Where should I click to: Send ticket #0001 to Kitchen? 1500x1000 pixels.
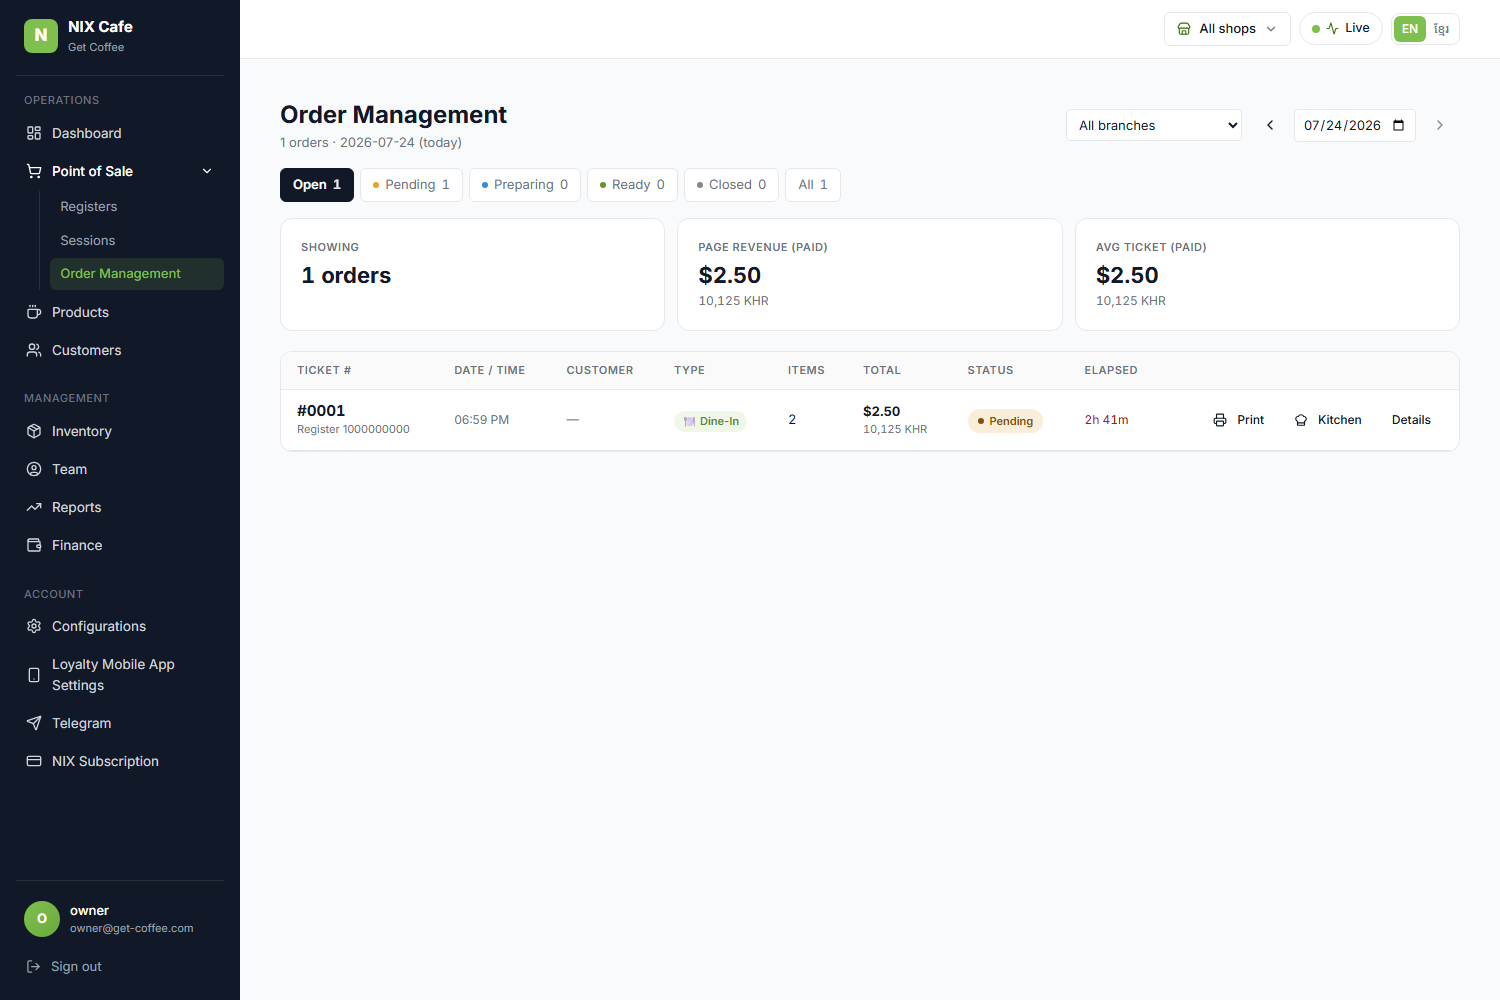(1328, 420)
